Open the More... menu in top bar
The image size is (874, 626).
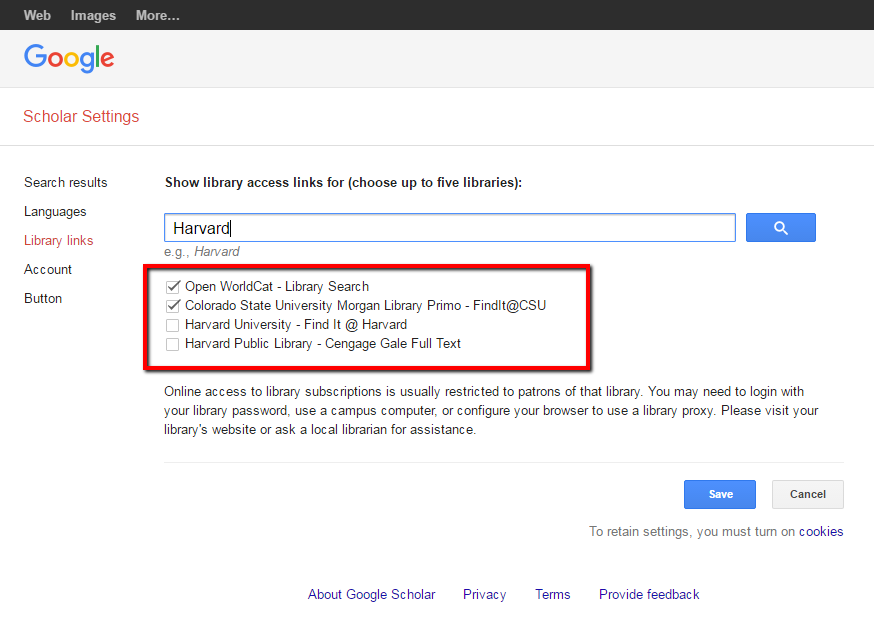tap(158, 16)
